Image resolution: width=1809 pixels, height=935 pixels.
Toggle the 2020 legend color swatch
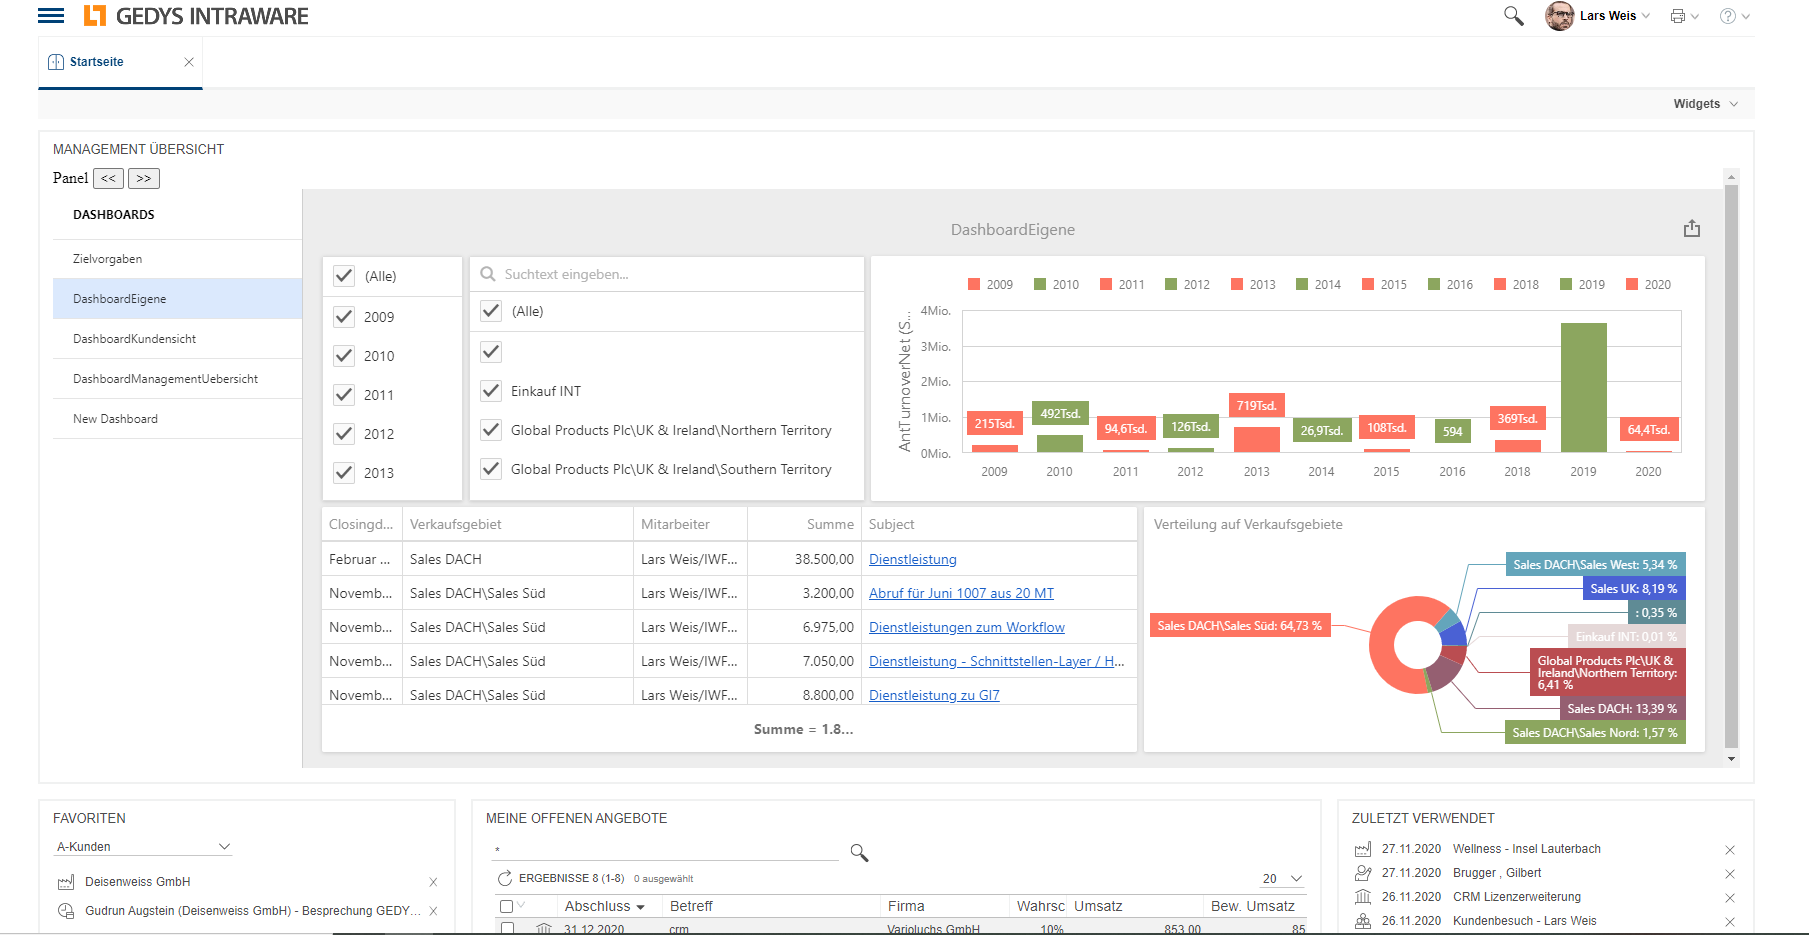click(x=1633, y=284)
